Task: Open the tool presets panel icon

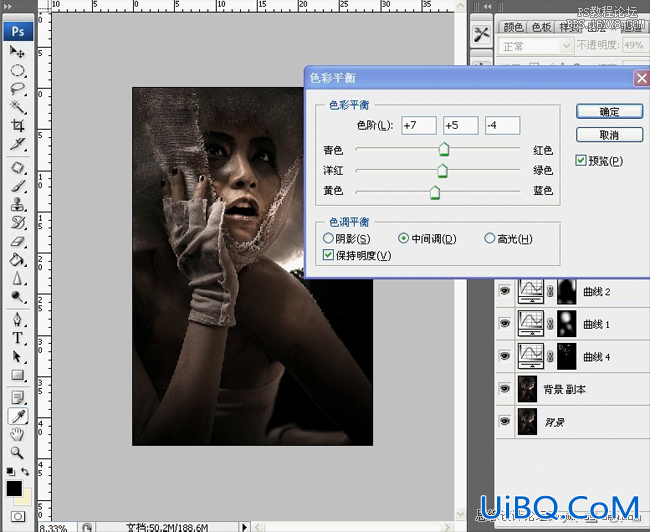Action: pyautogui.click(x=481, y=34)
